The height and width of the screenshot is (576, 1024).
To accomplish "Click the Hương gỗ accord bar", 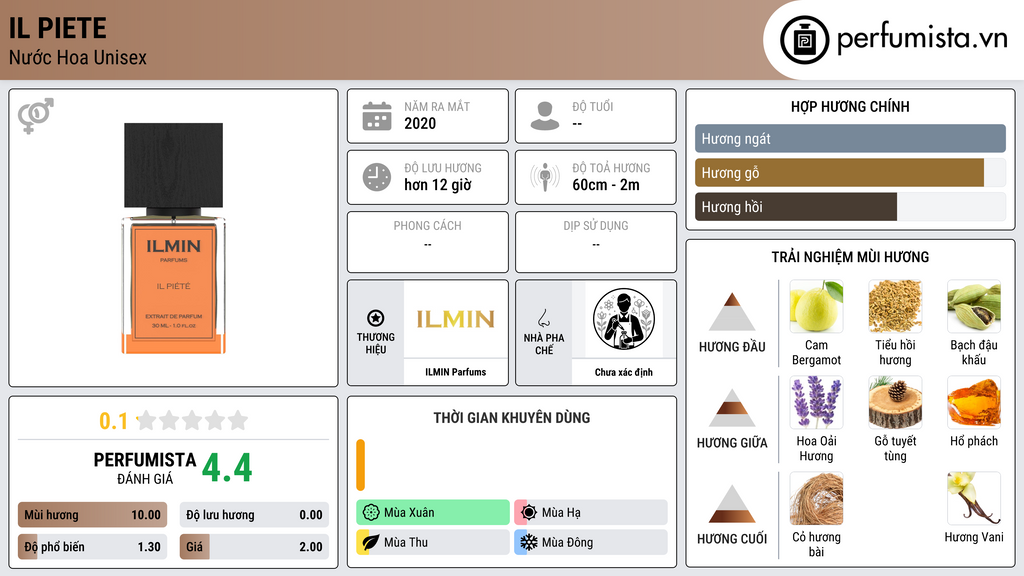I will pyautogui.click(x=850, y=172).
